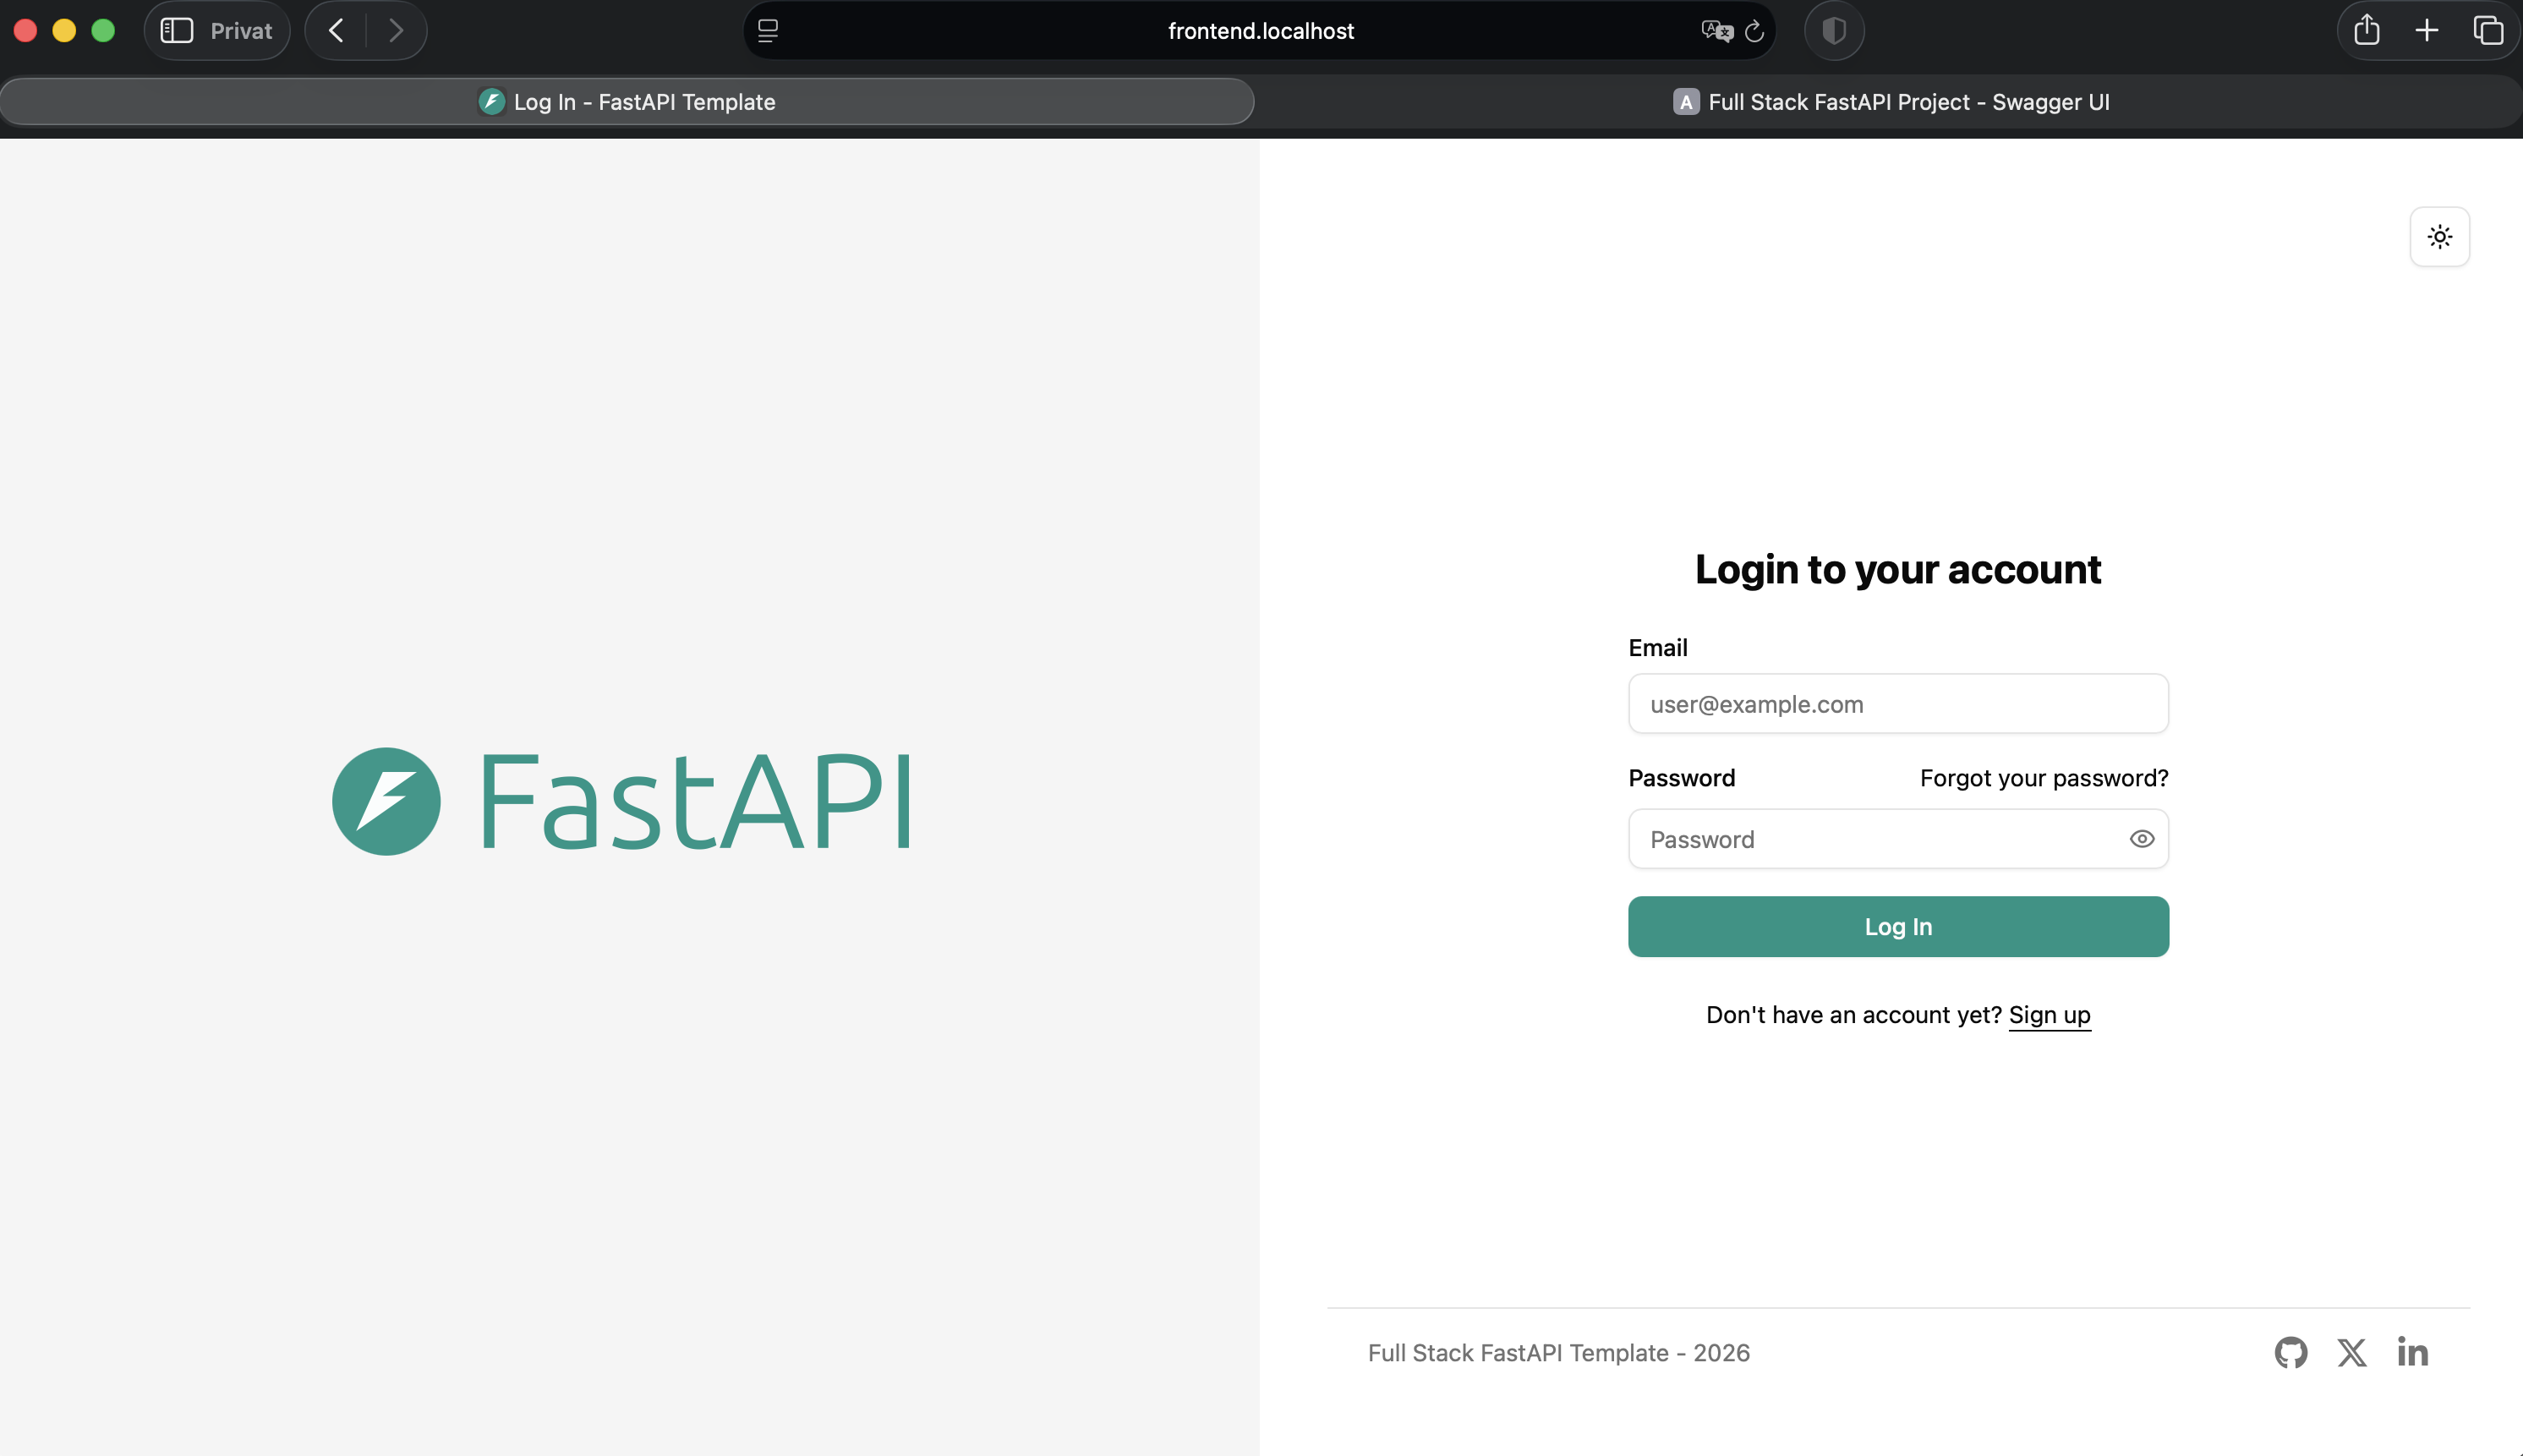Click the Full Stack FastAPI Template - 2026 text

pyautogui.click(x=1558, y=1353)
